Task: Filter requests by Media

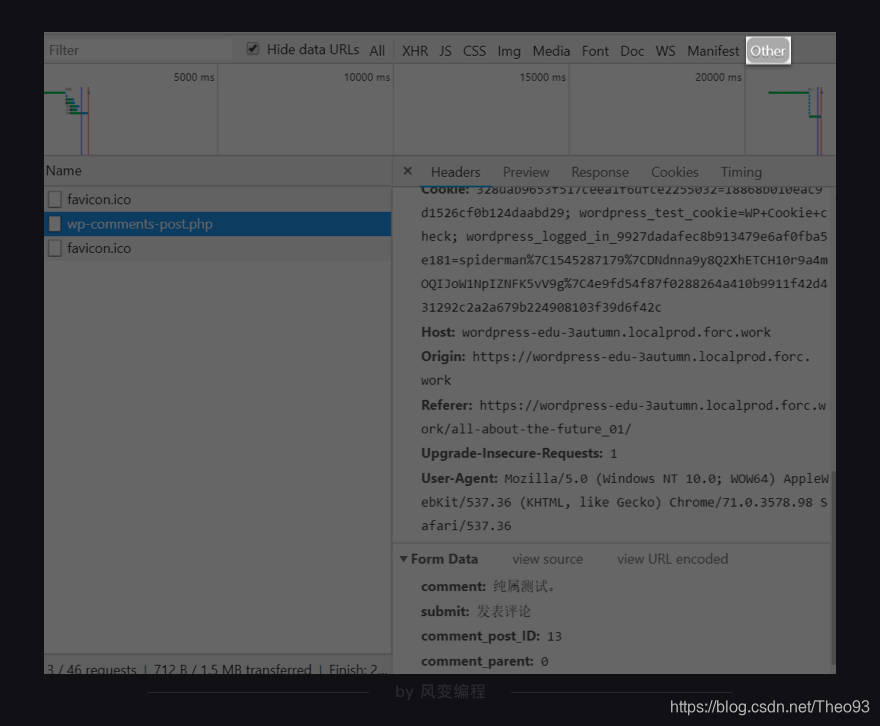Action: point(551,51)
